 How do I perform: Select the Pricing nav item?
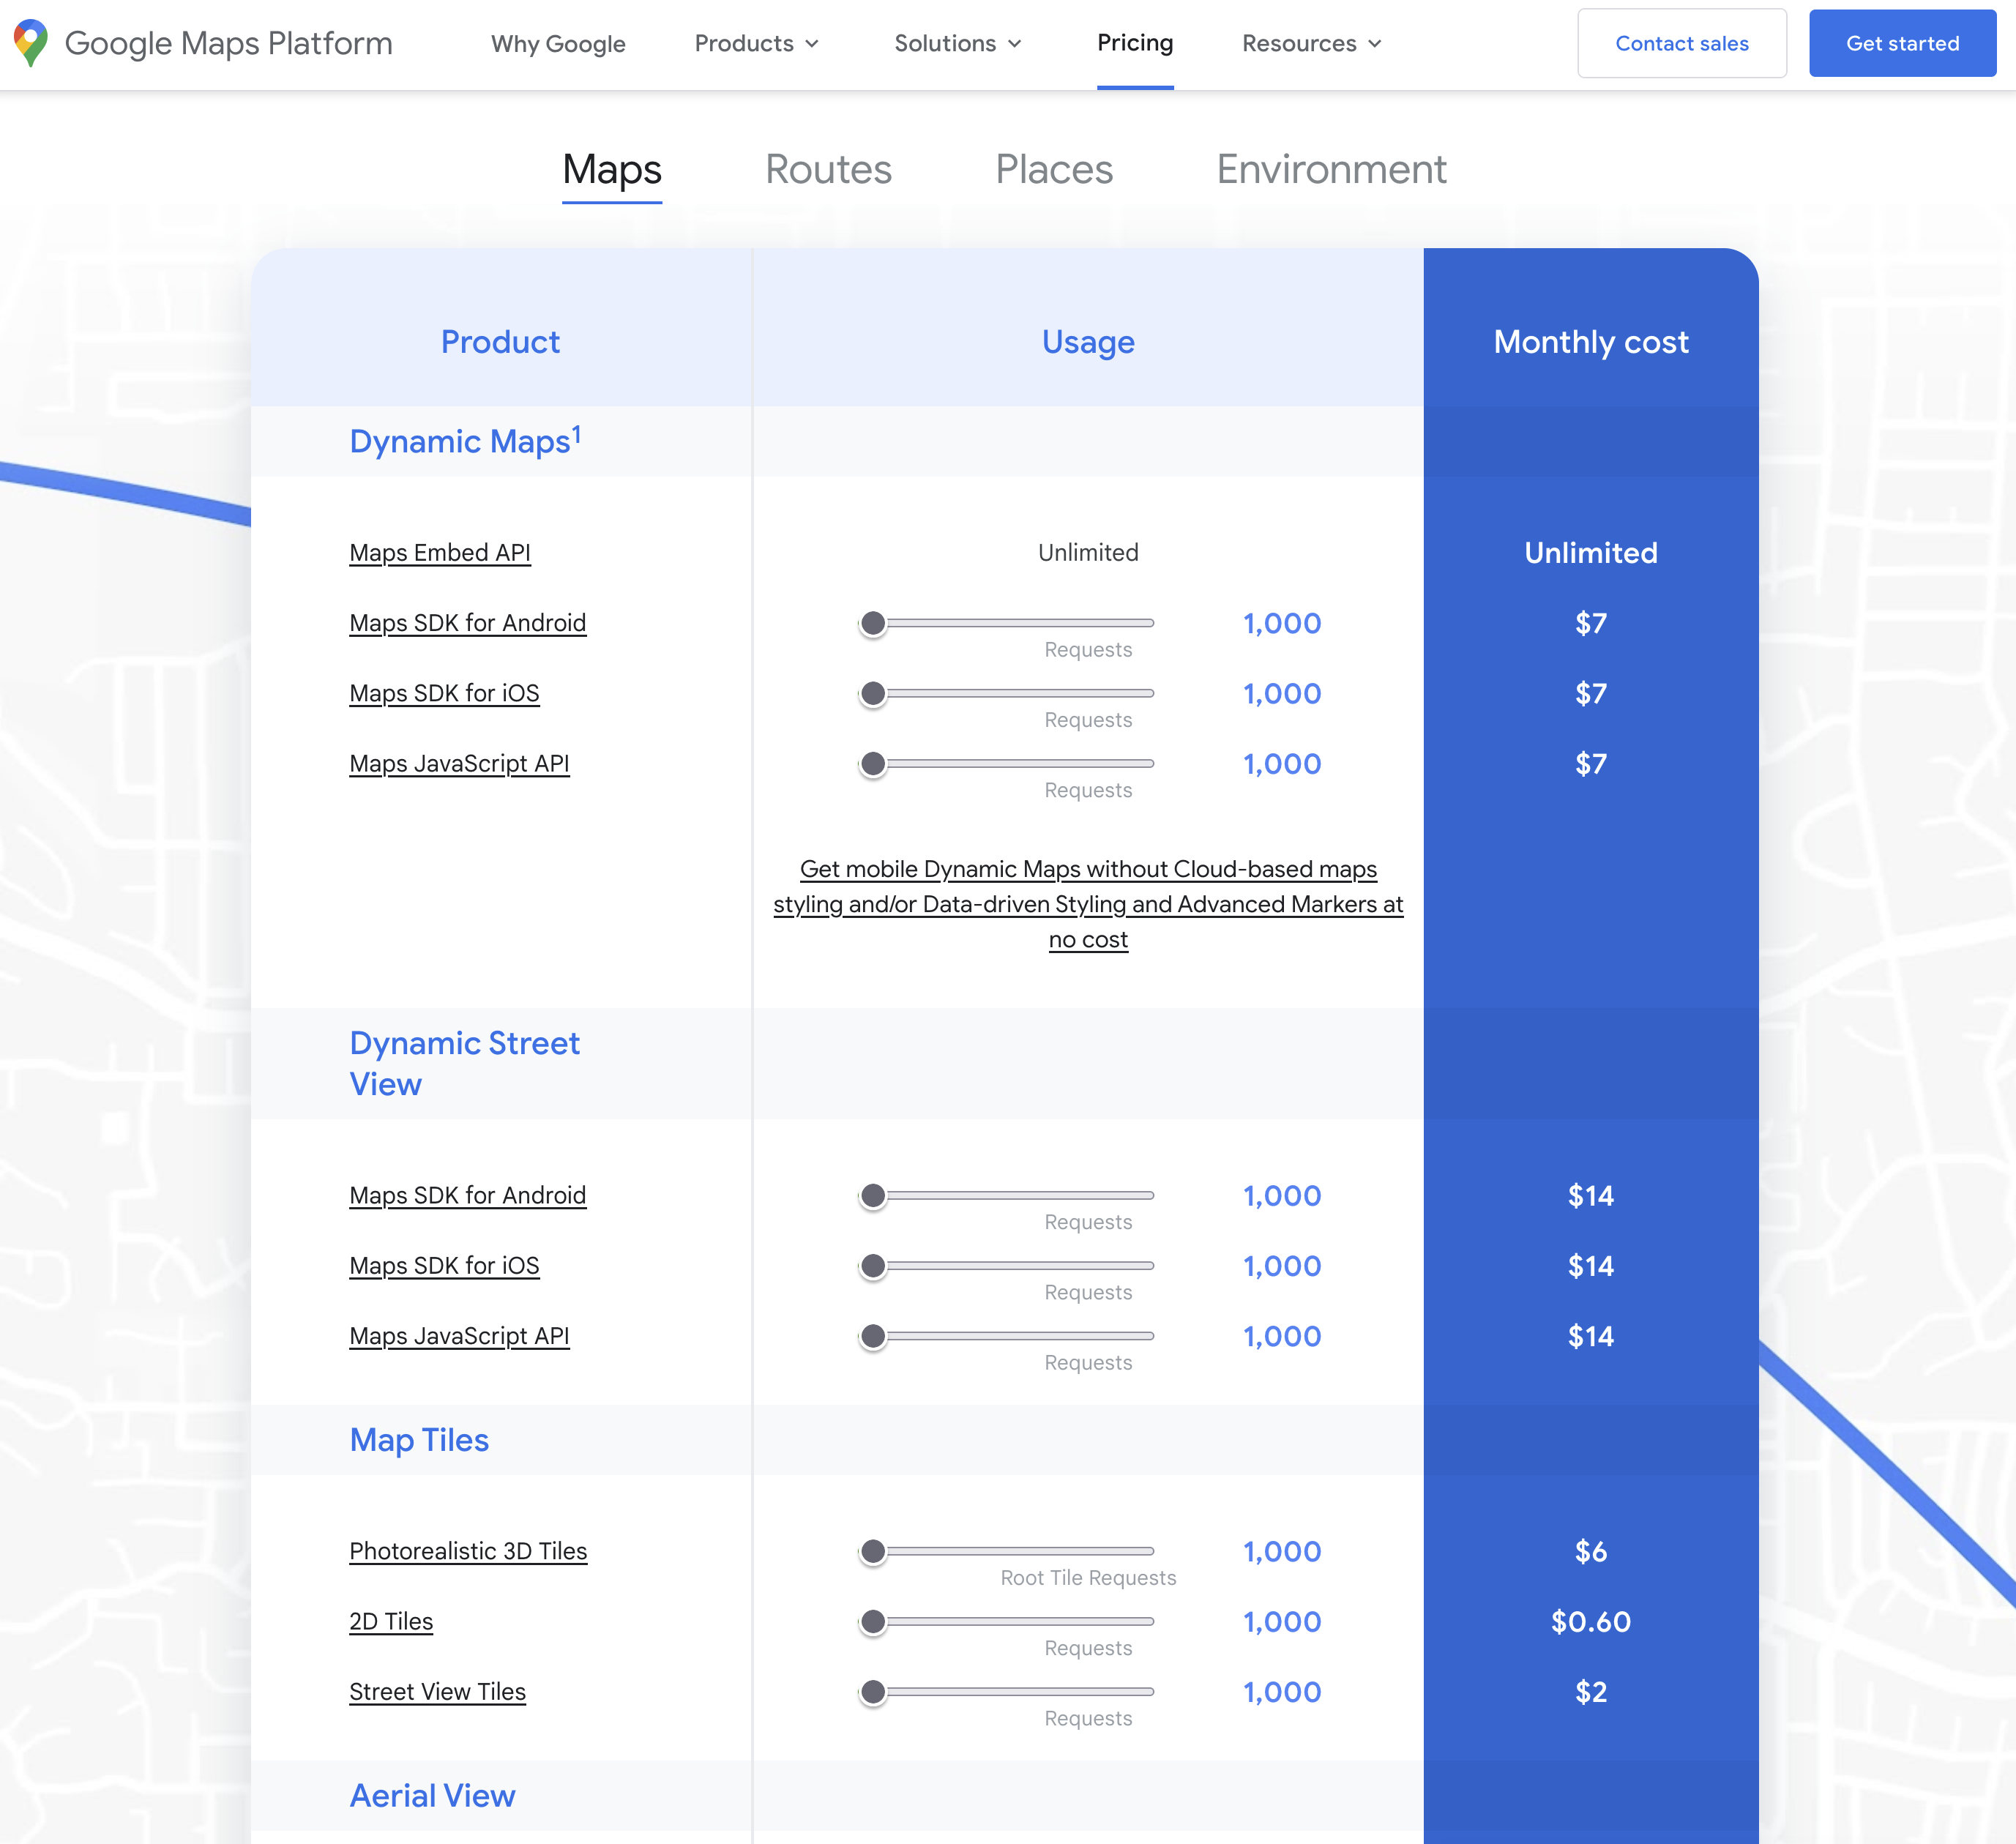click(1134, 43)
